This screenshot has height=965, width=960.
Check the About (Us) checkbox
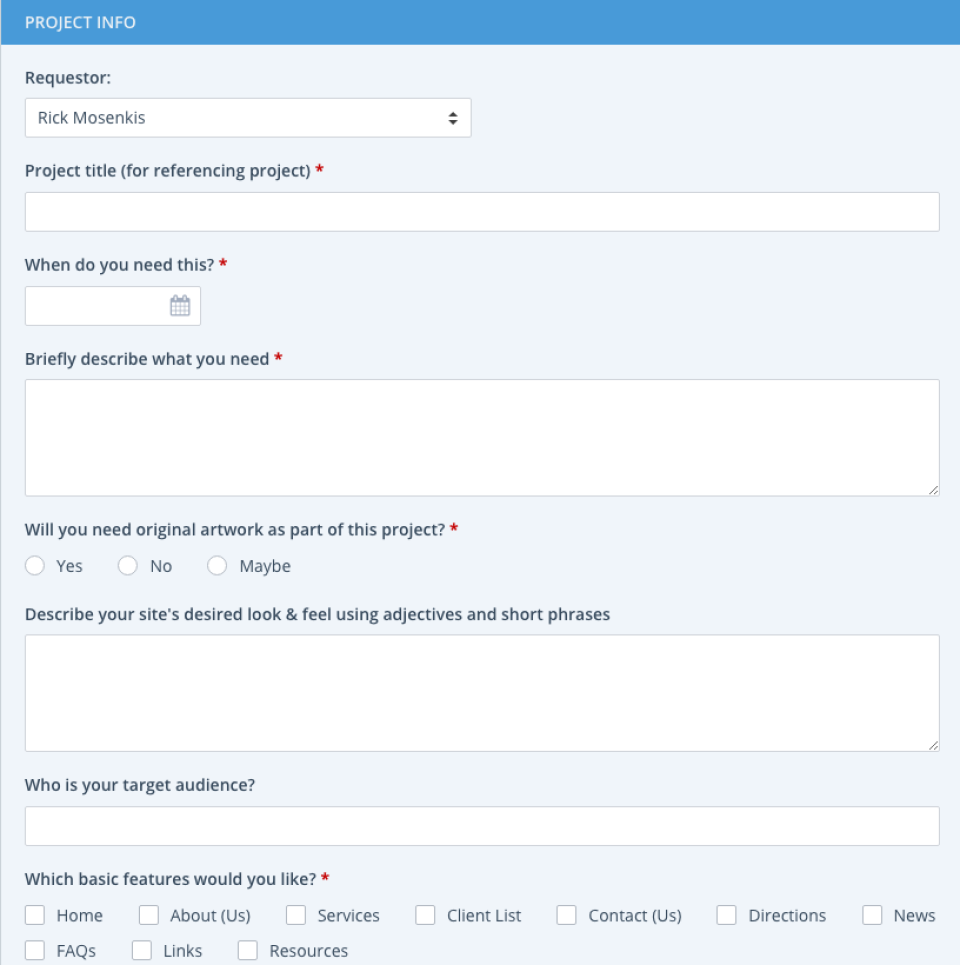pos(149,915)
